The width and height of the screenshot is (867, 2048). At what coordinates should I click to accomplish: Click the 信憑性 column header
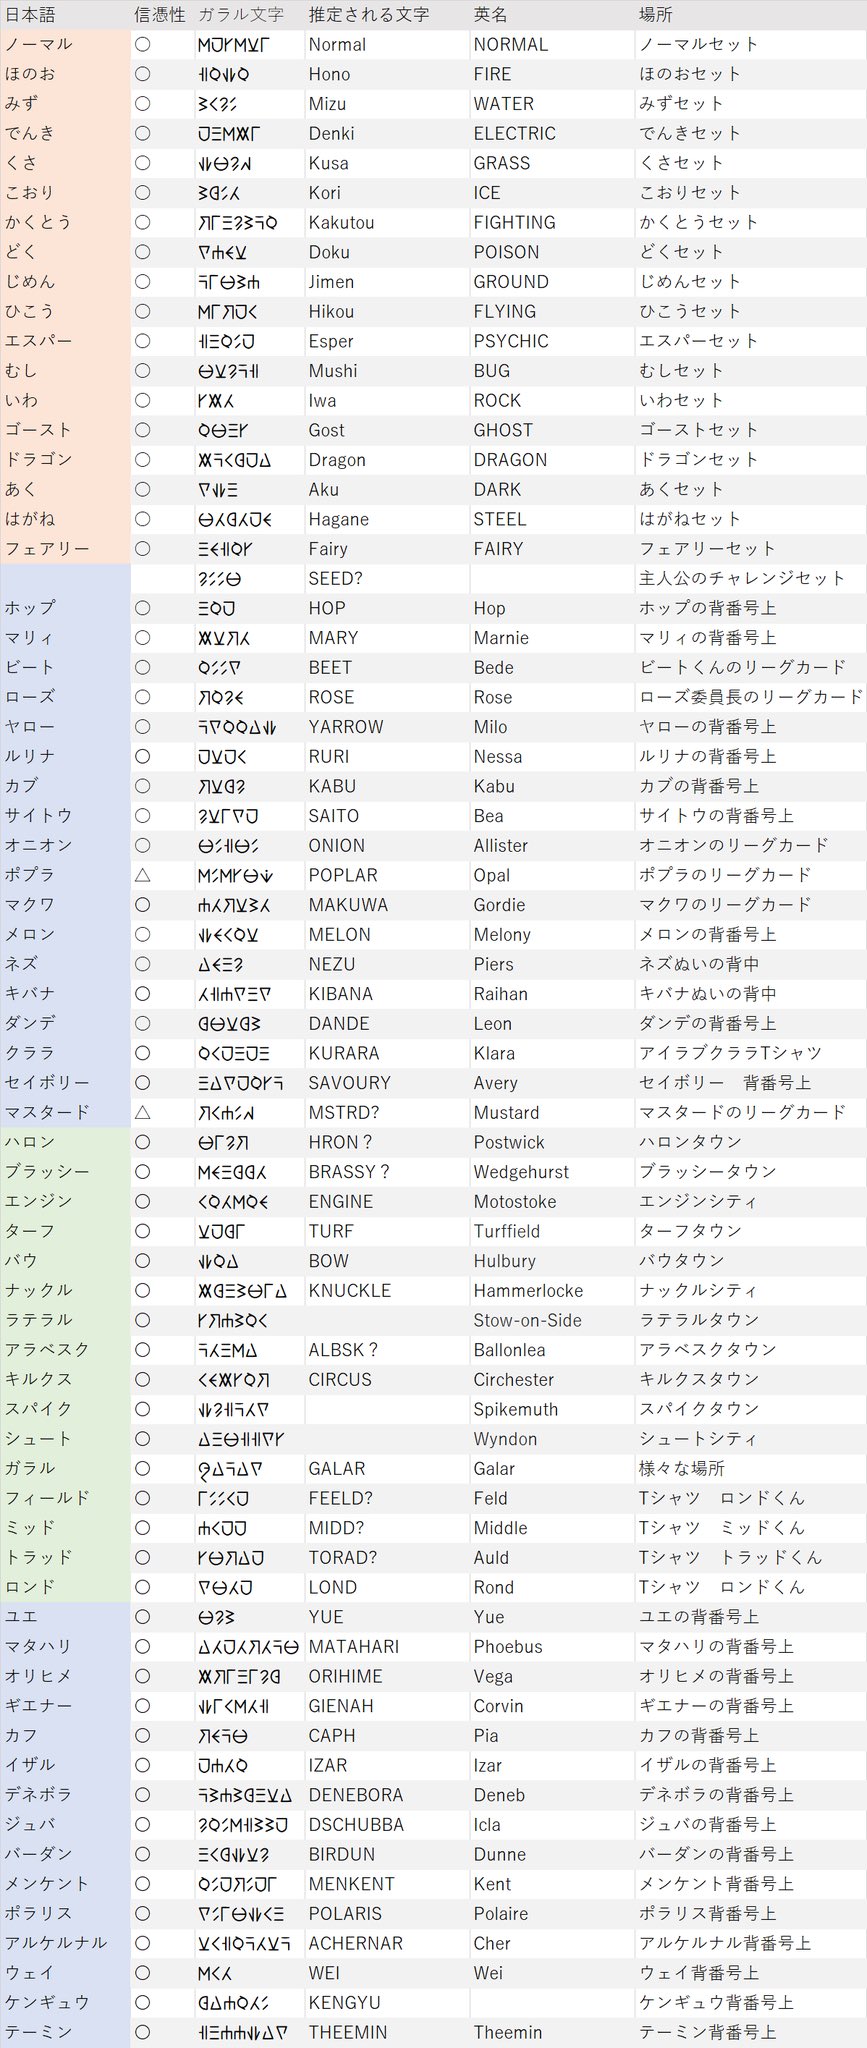tap(159, 15)
